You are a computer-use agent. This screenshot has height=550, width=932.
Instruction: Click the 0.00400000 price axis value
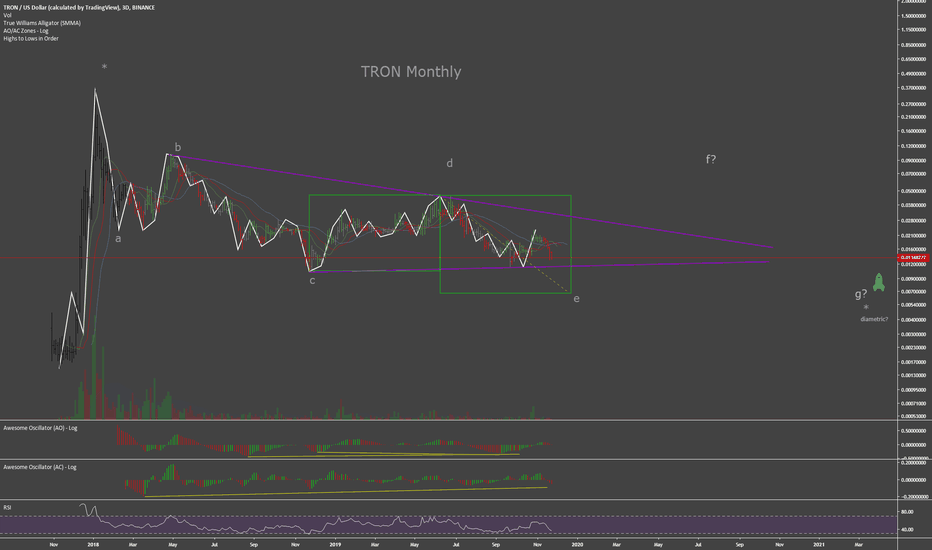pos(914,320)
